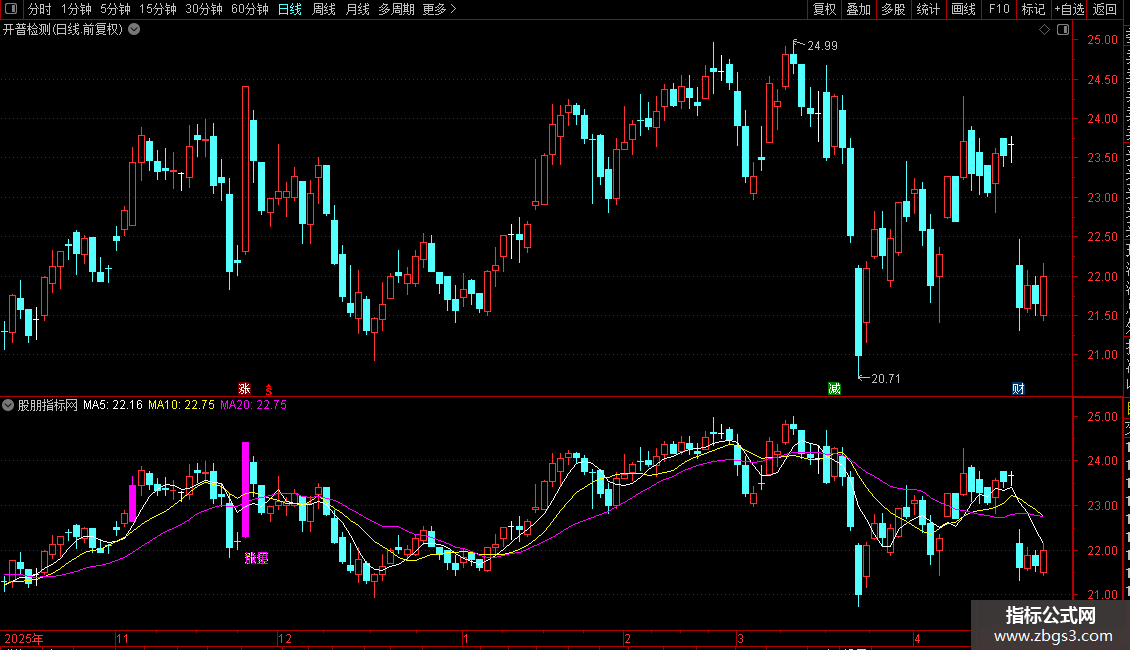Click the 25.00 main chart price label

(1103, 40)
